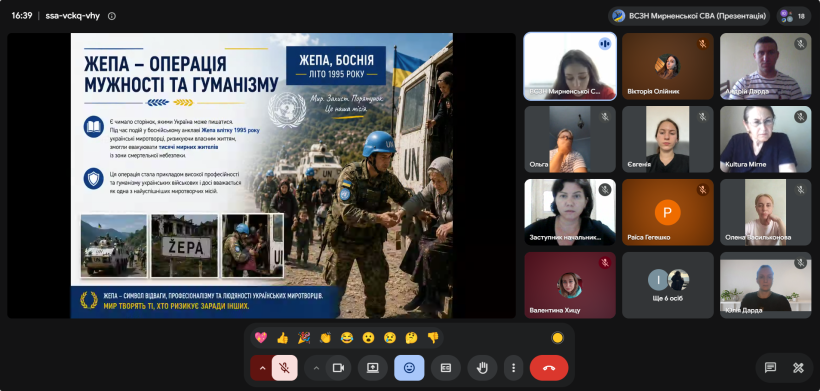Open more options three-dot menu
The height and width of the screenshot is (391, 820).
tap(514, 368)
